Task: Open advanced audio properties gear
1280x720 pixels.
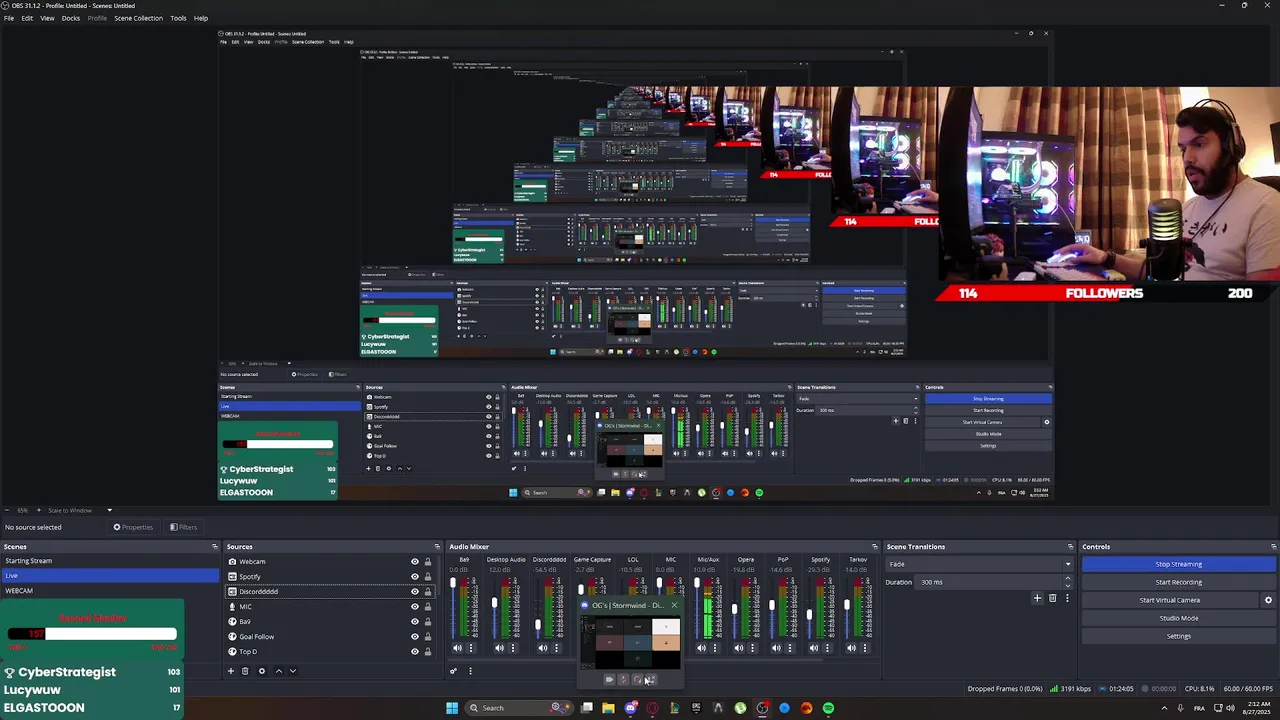Action: pyautogui.click(x=454, y=671)
